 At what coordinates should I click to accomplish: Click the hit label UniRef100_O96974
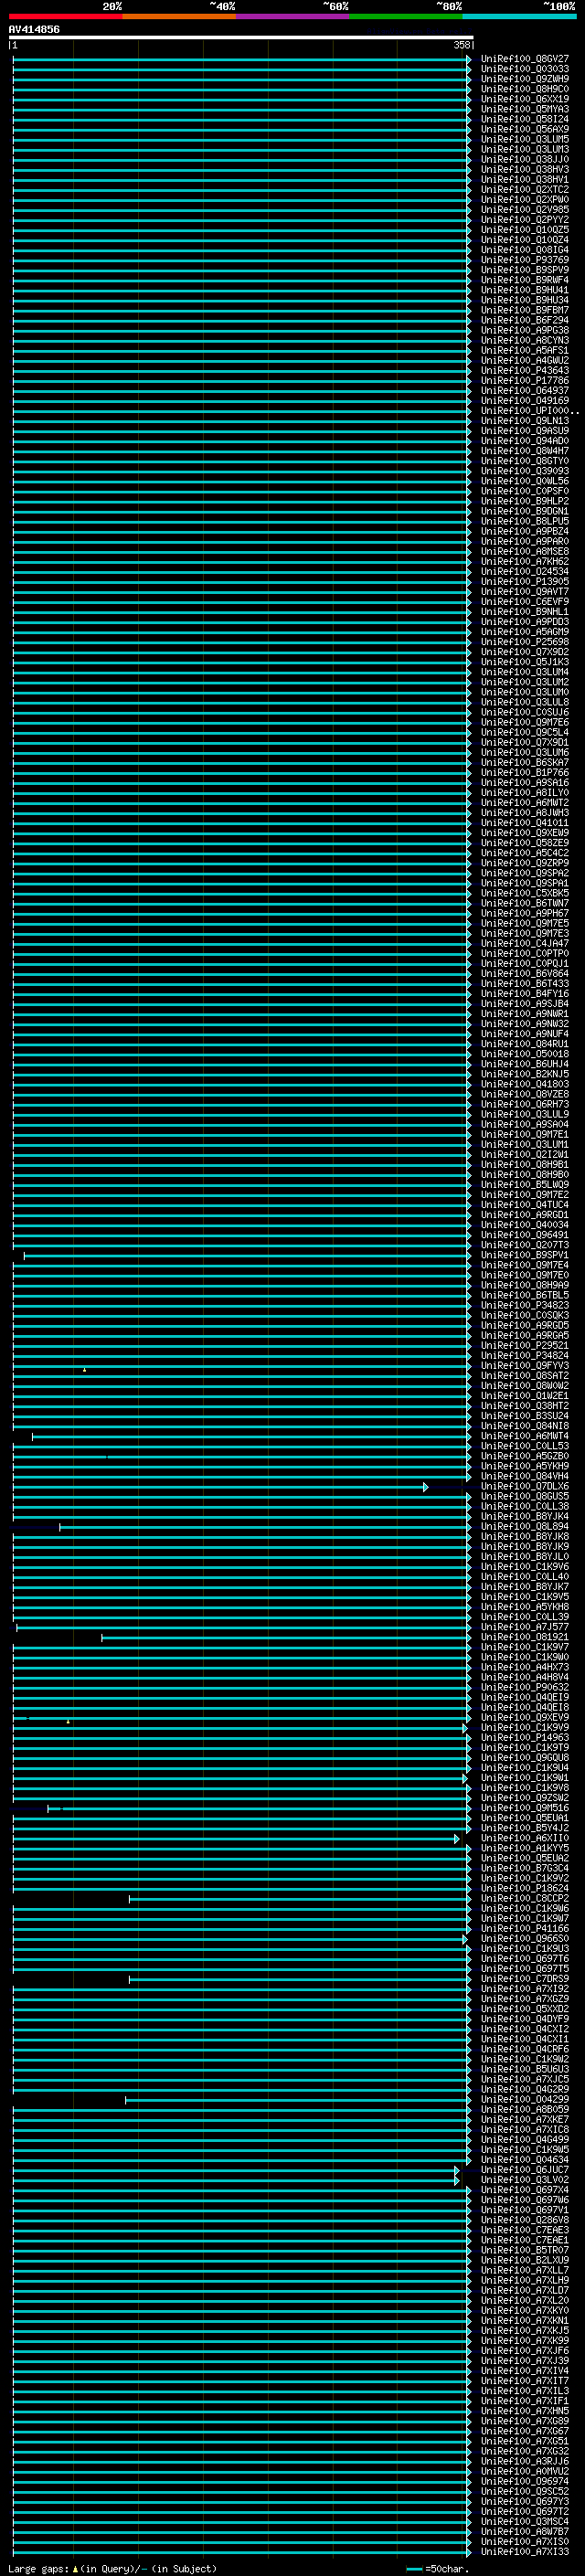pyautogui.click(x=525, y=2481)
